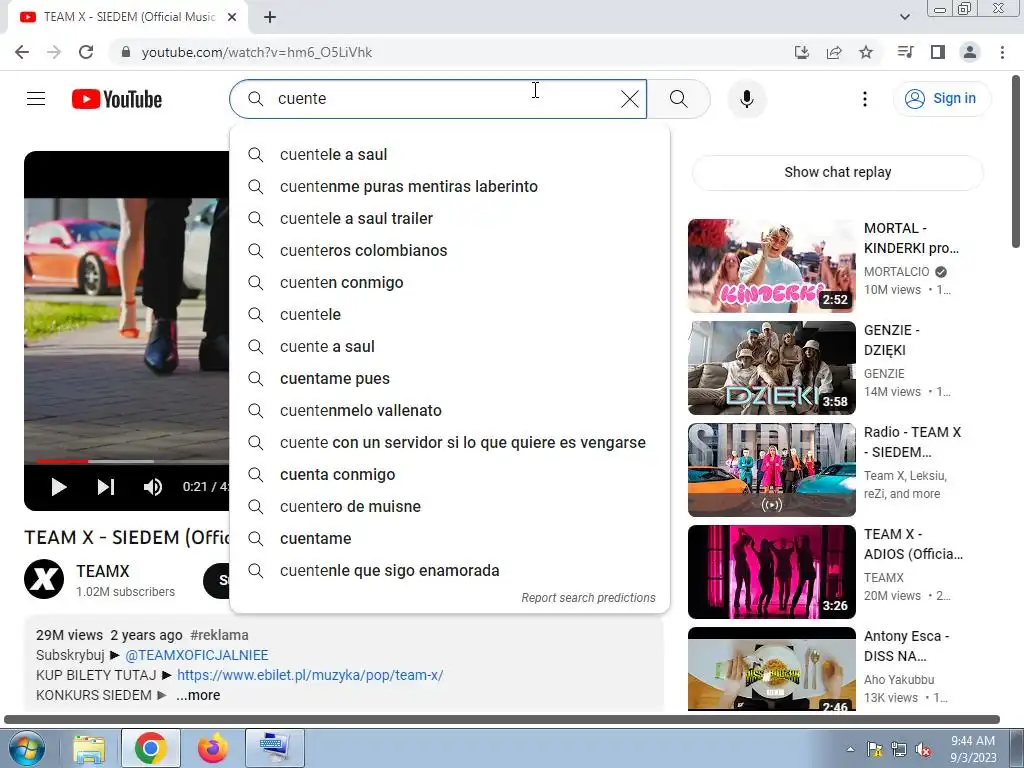Start voice search with microphone icon
Image resolution: width=1024 pixels, height=768 pixels.
pos(747,99)
